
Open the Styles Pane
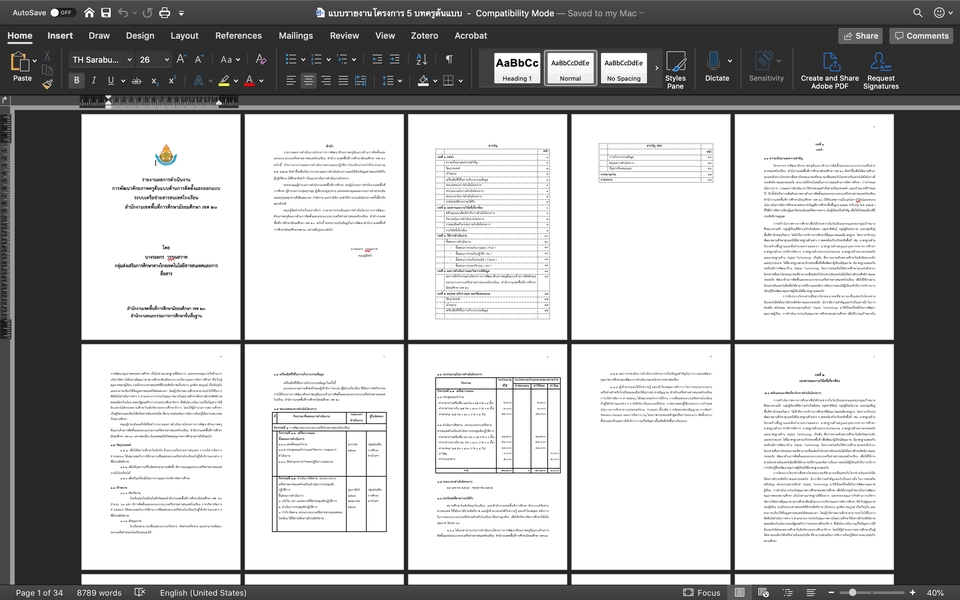coord(675,70)
